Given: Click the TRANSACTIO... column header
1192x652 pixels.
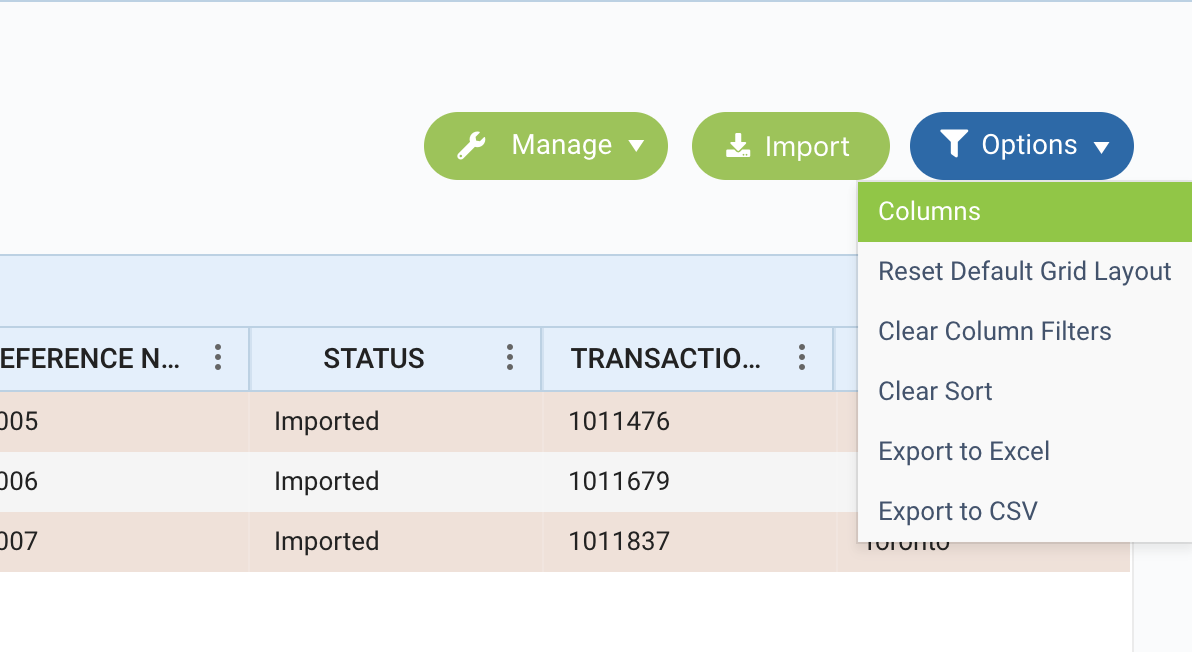Looking at the screenshot, I should (x=665, y=359).
